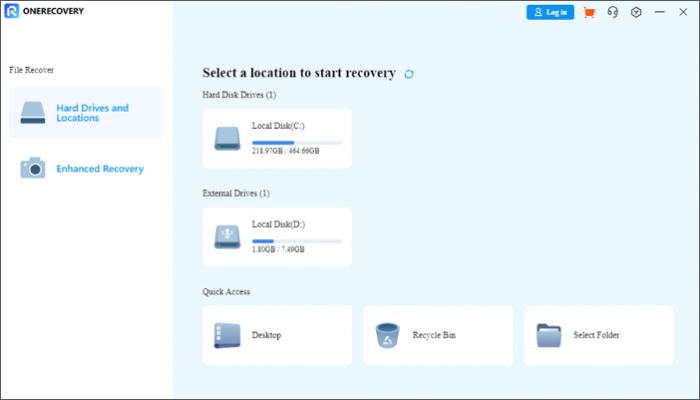Click the External Drives (1) heading
The width and height of the screenshot is (700, 400).
[x=236, y=193]
